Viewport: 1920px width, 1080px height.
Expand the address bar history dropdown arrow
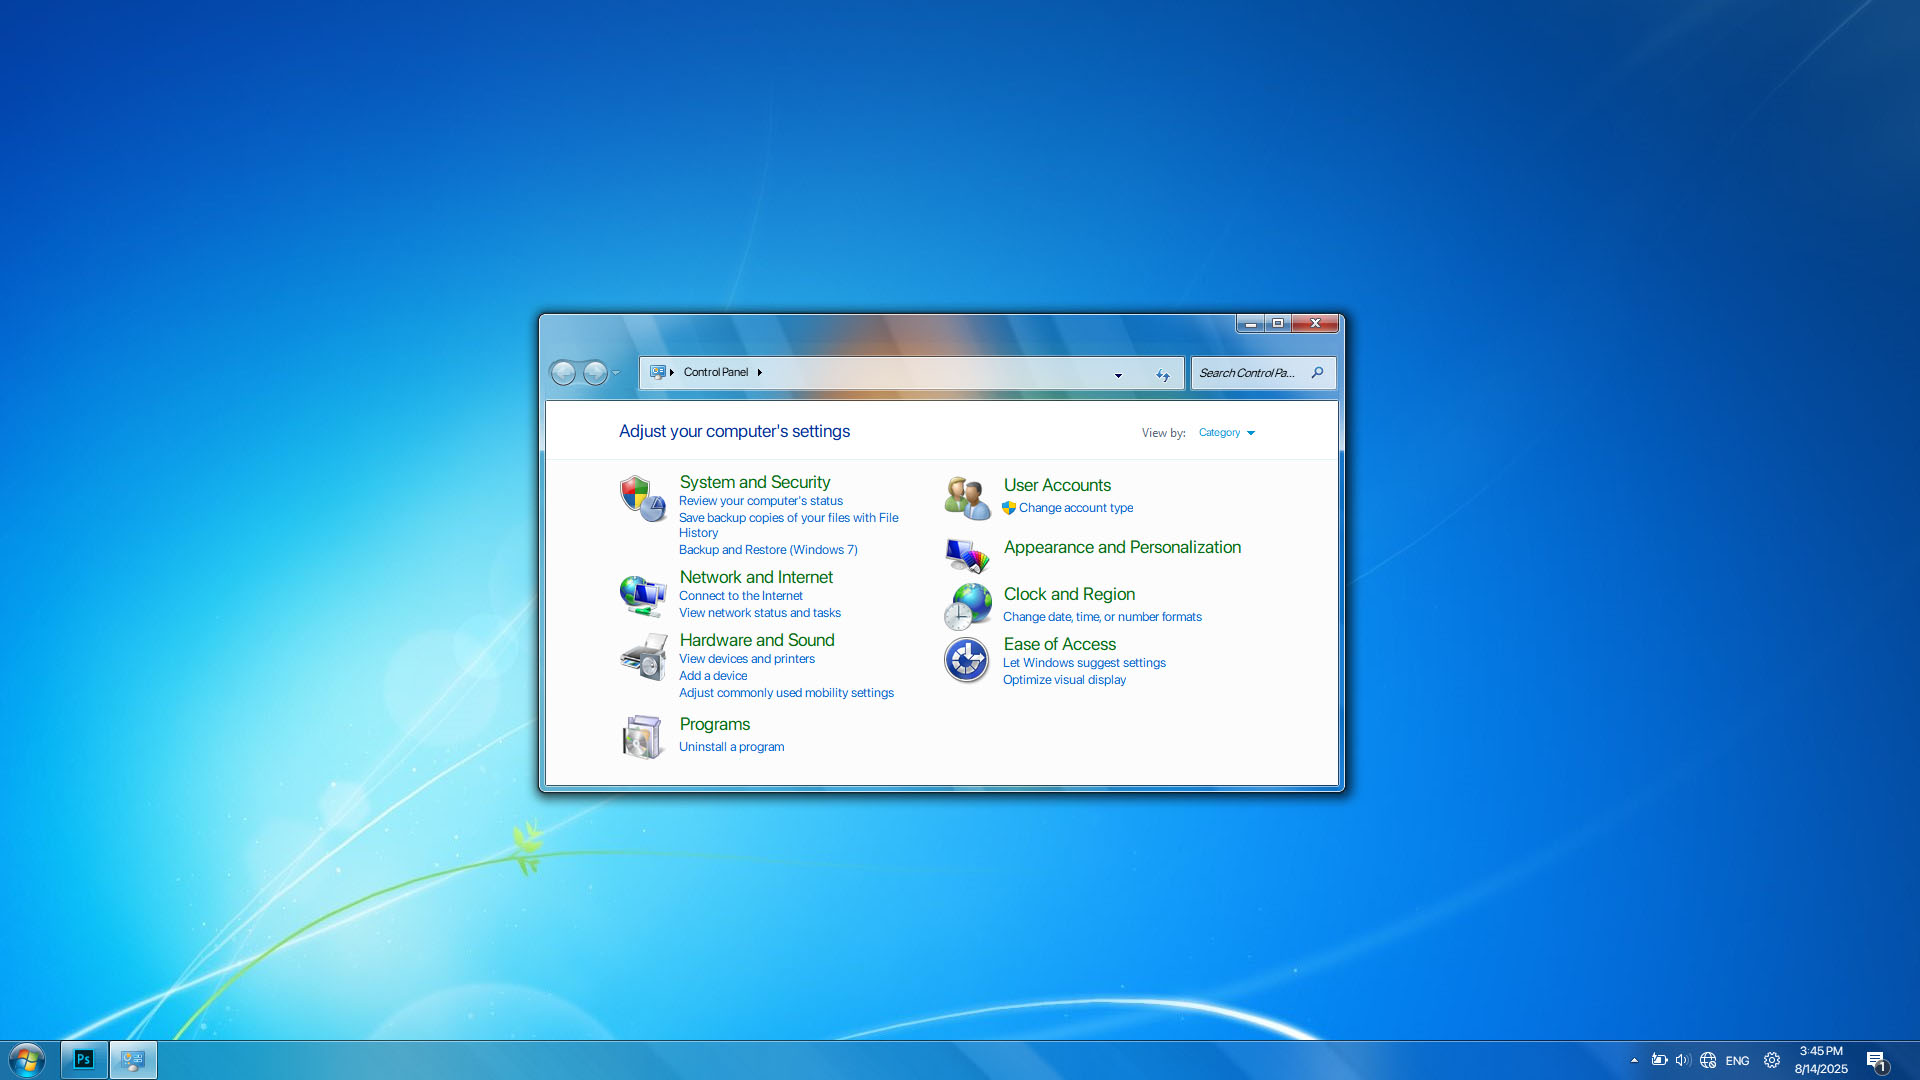[x=1118, y=375]
